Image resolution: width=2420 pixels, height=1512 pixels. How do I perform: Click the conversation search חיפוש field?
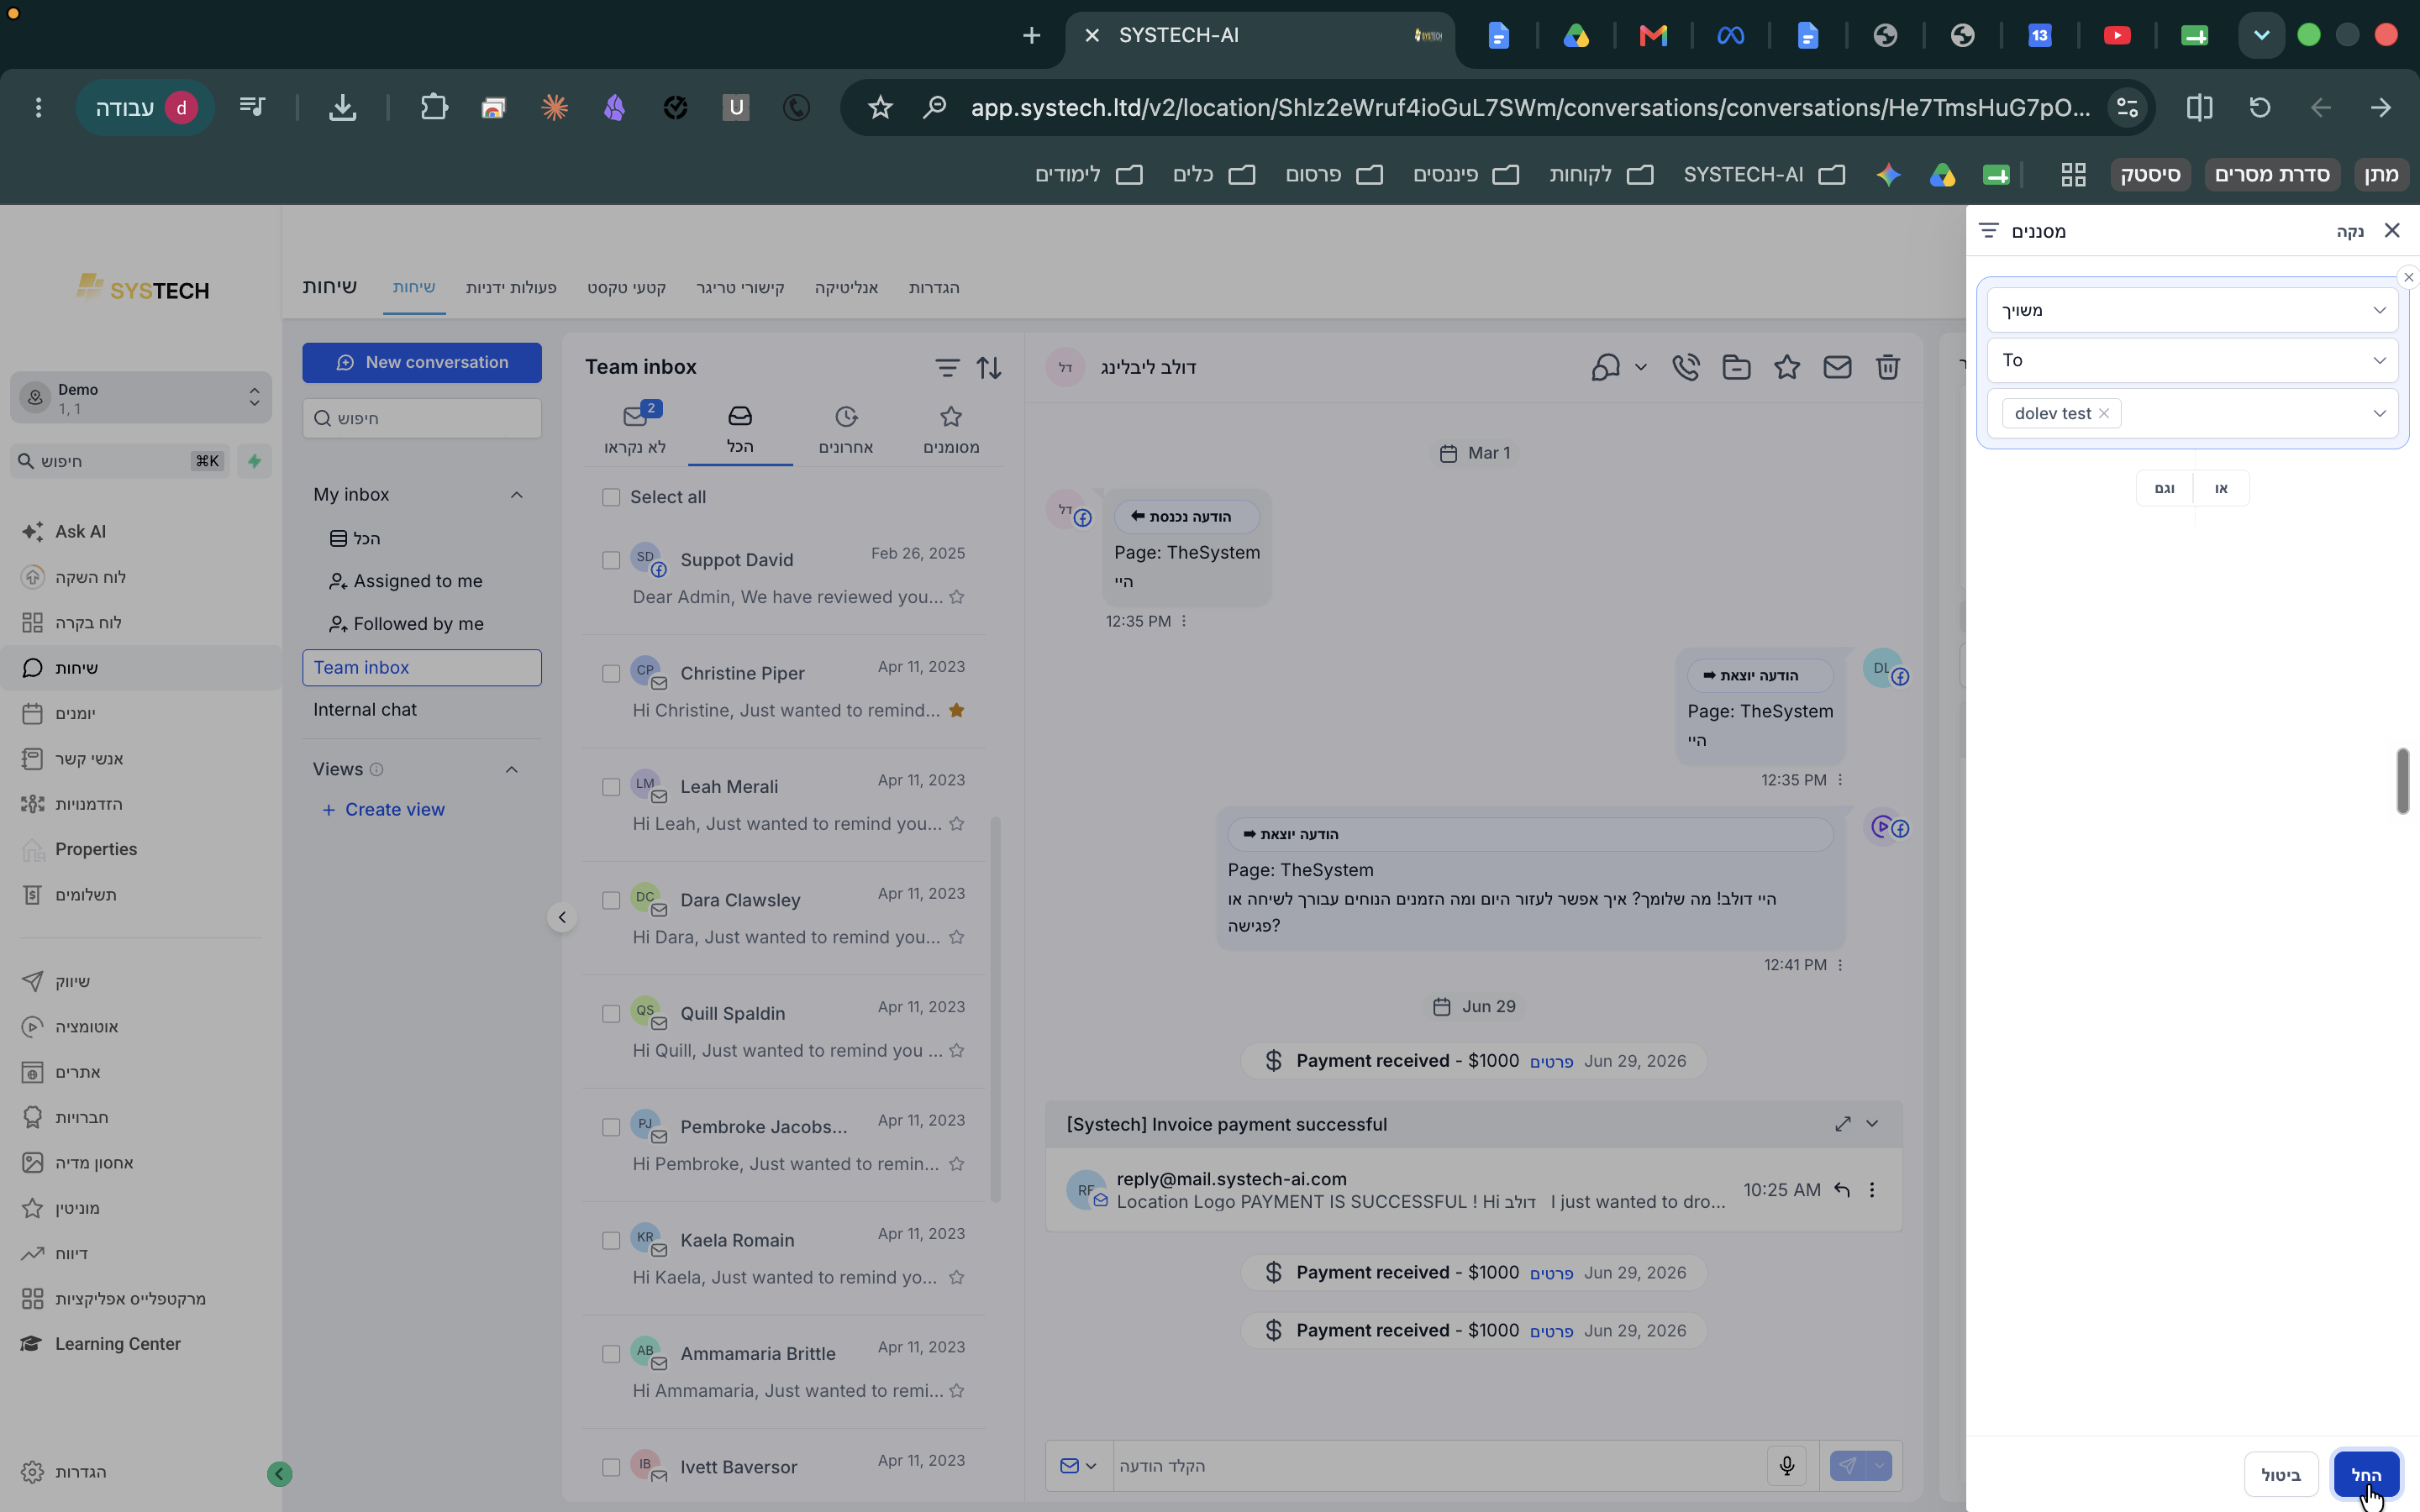click(422, 418)
